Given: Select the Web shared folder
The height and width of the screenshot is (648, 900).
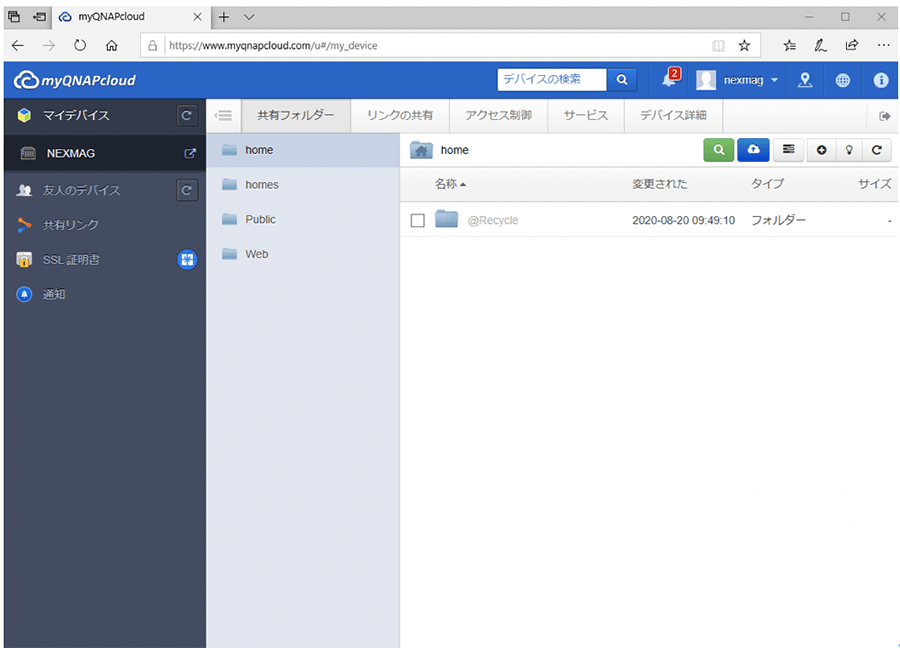Looking at the screenshot, I should click(303, 254).
